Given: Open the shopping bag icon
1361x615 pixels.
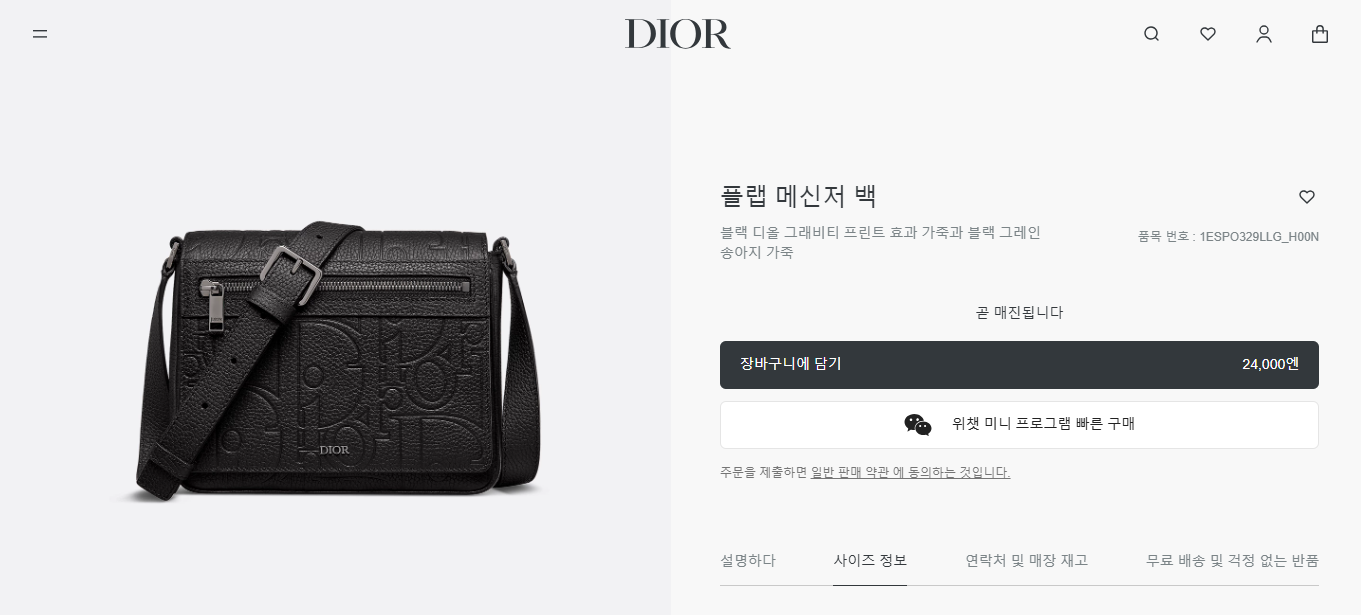Looking at the screenshot, I should 1320,34.
